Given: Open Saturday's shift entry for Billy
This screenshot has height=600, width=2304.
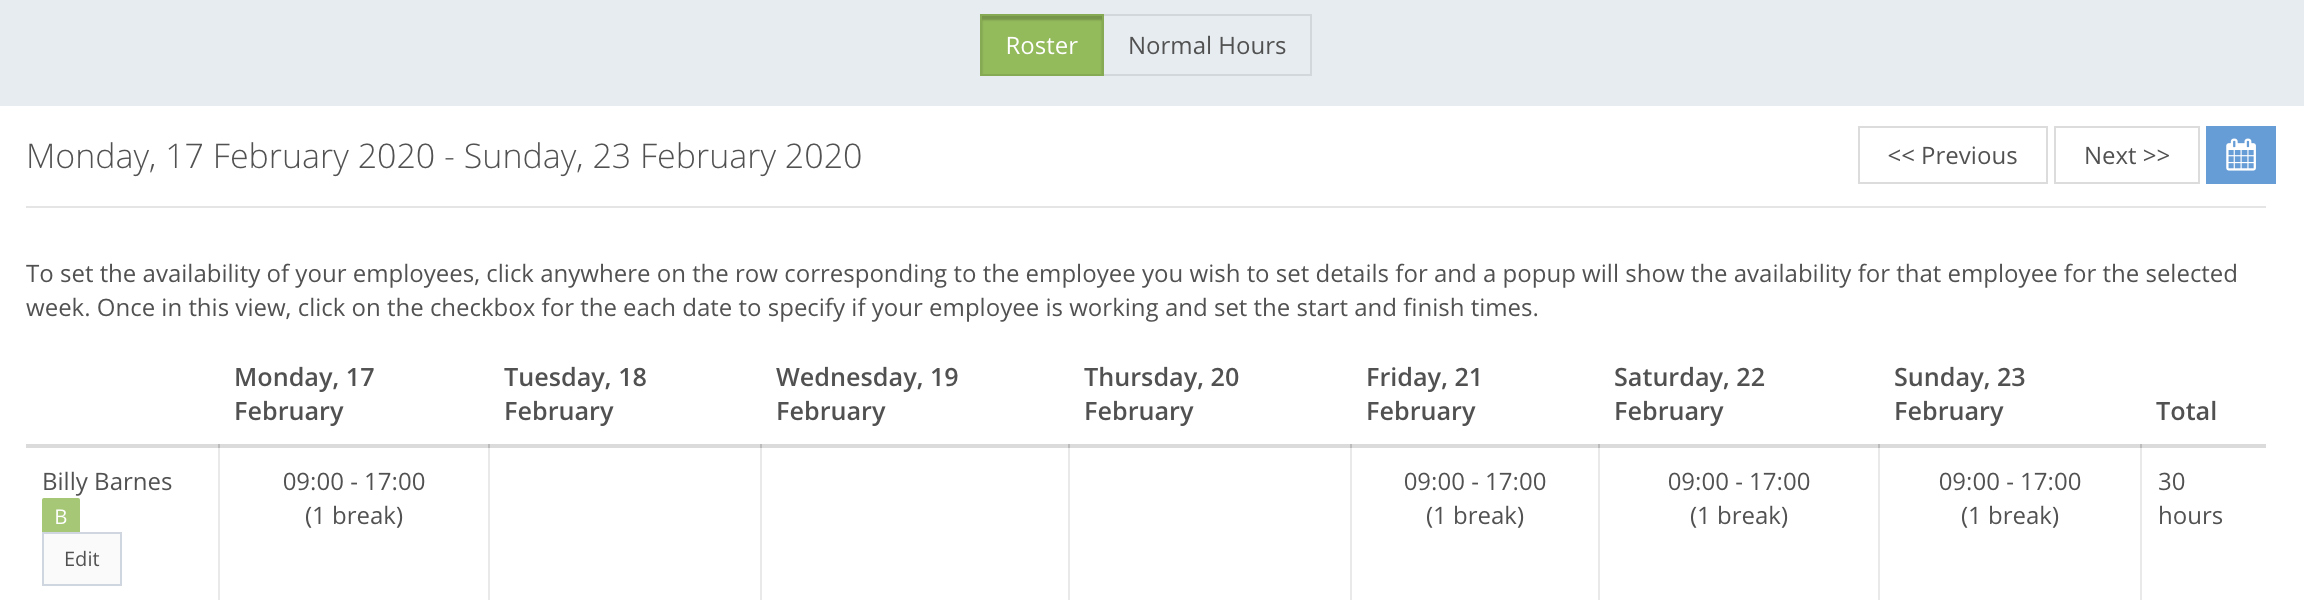Looking at the screenshot, I should click(1740, 498).
